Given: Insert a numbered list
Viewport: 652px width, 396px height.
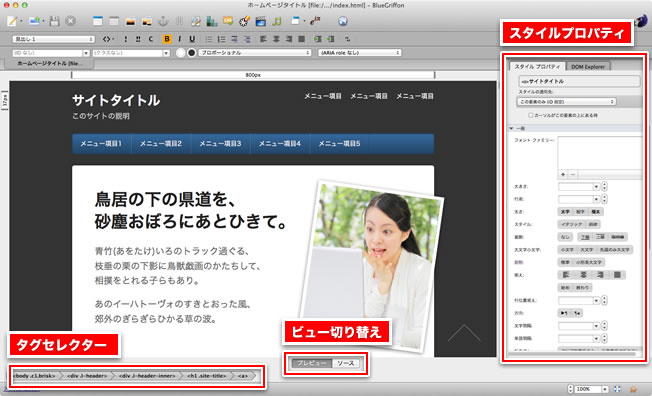Looking at the screenshot, I should (222, 39).
